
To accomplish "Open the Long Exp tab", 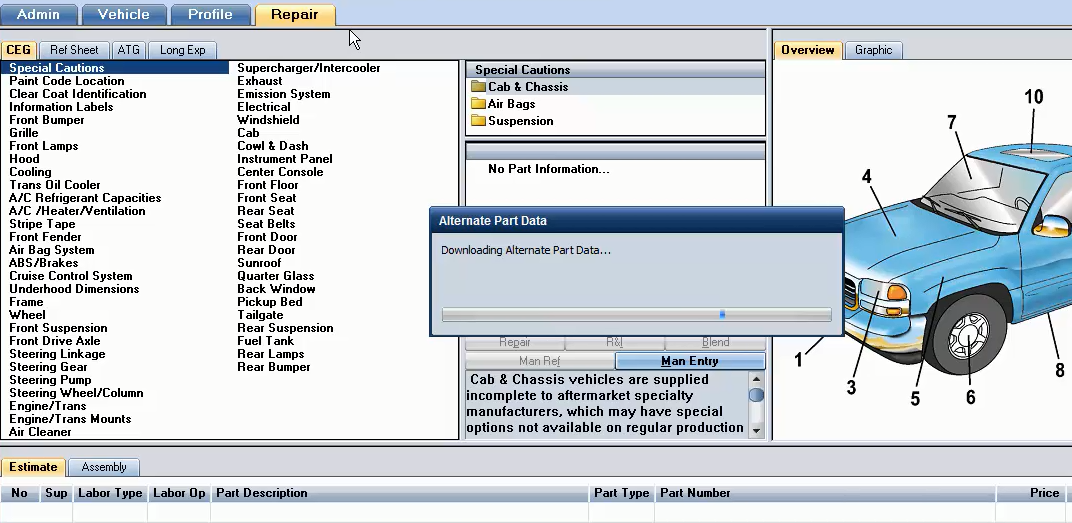I will coord(182,50).
